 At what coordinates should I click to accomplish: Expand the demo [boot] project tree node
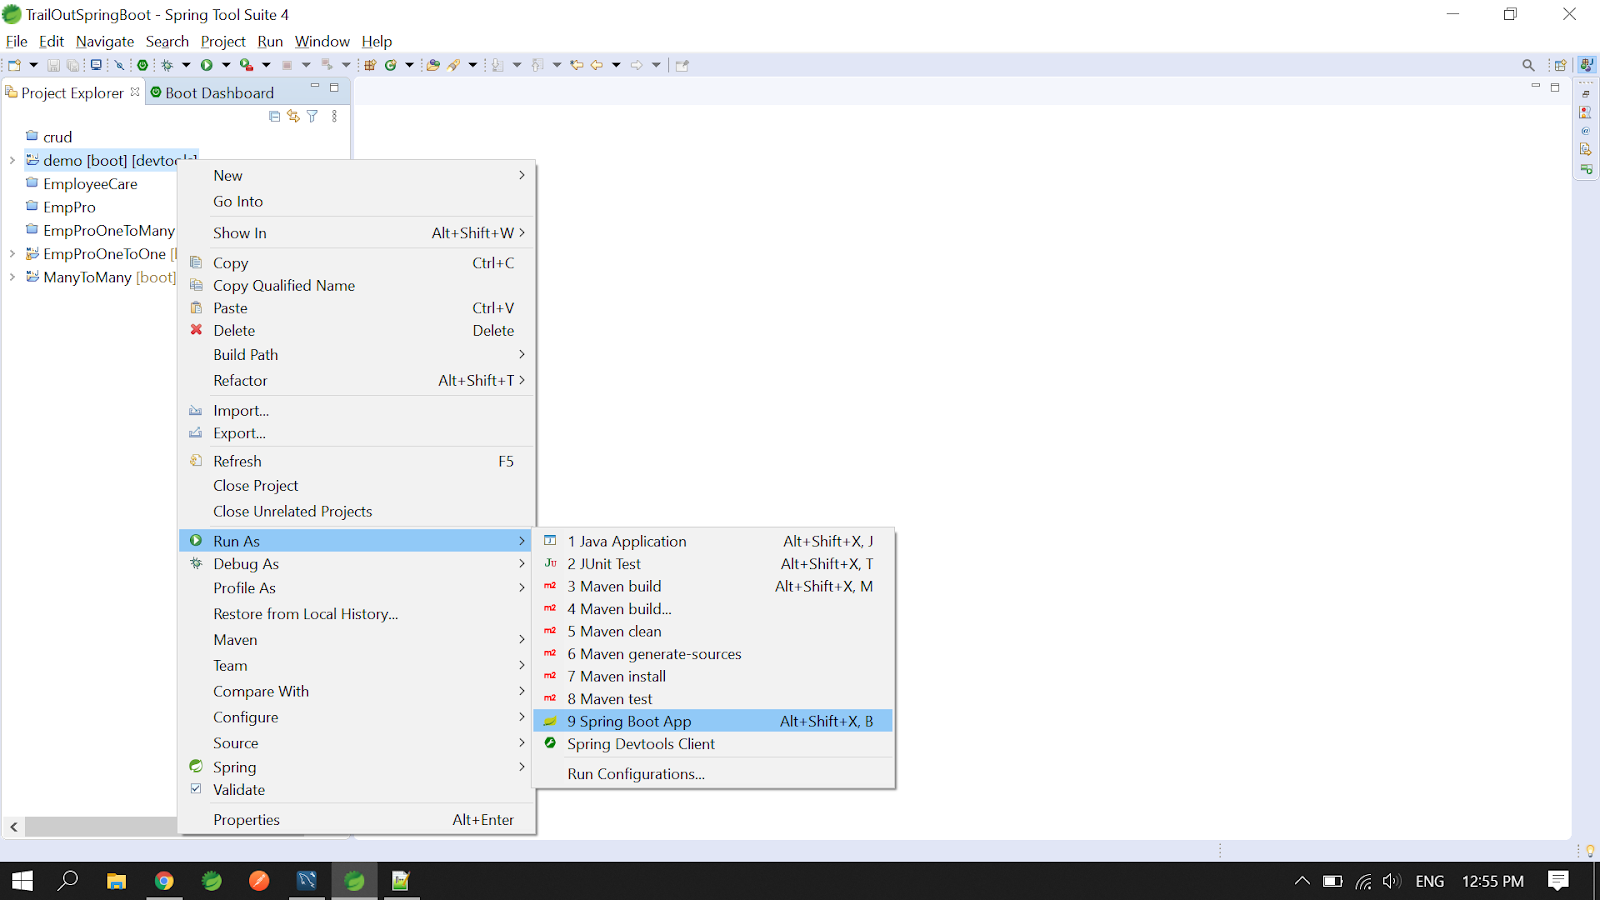pos(12,160)
